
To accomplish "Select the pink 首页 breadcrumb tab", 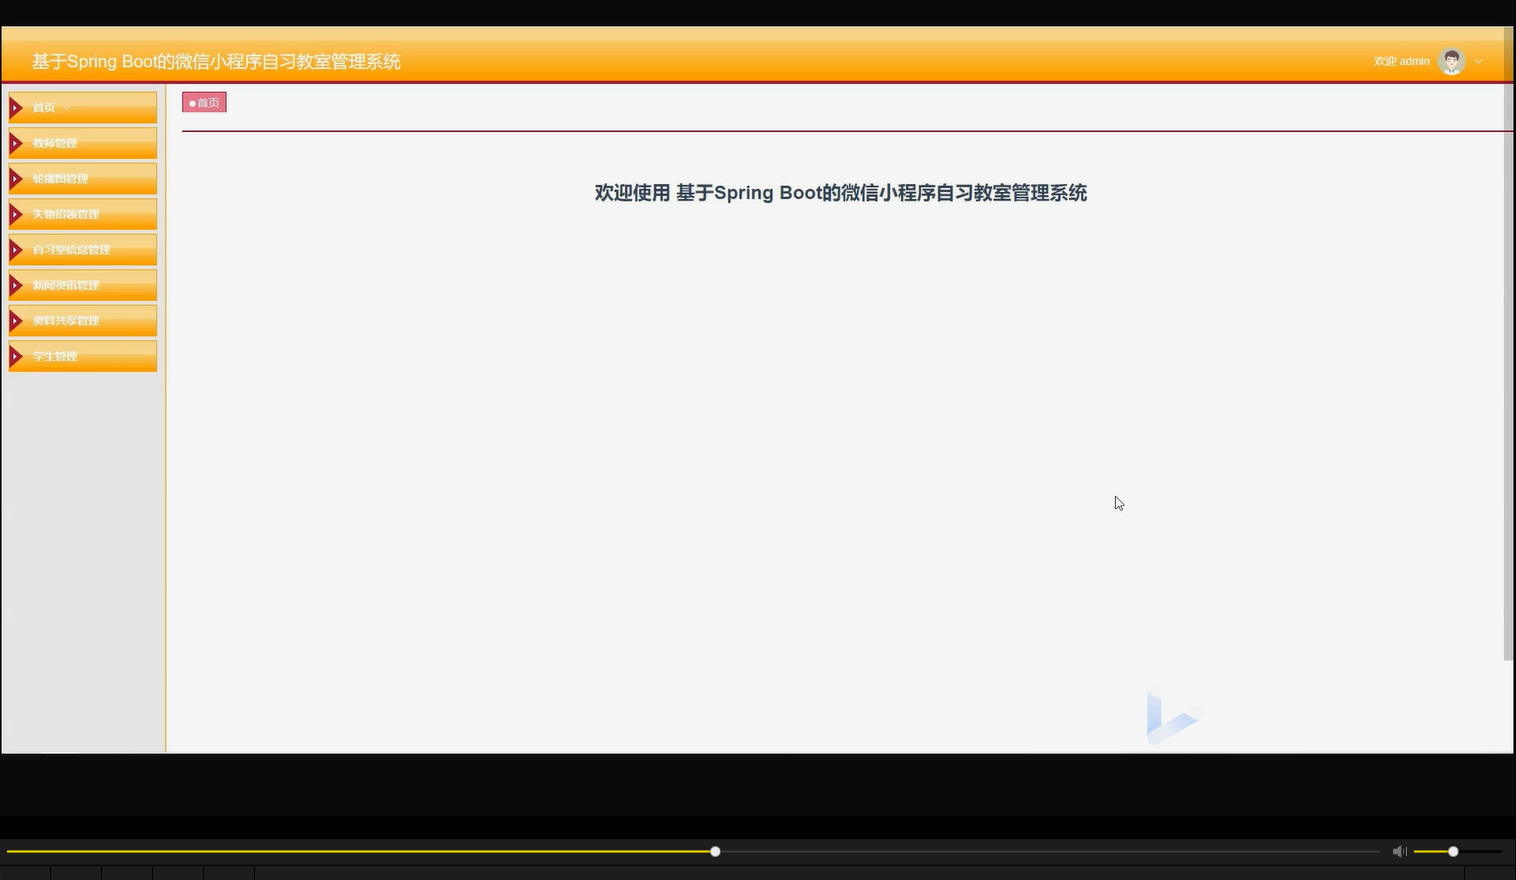I will (x=204, y=102).
